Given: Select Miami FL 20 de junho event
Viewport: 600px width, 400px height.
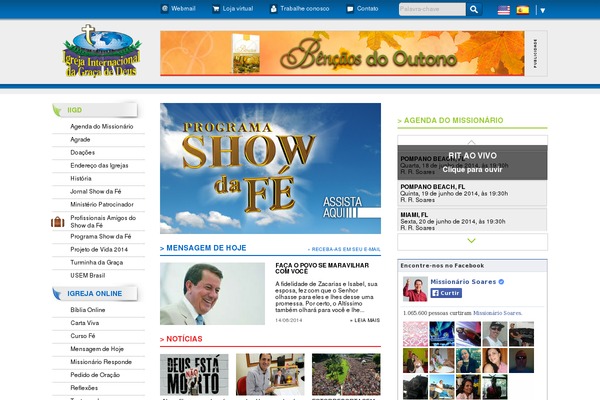Looking at the screenshot, I should (x=472, y=220).
